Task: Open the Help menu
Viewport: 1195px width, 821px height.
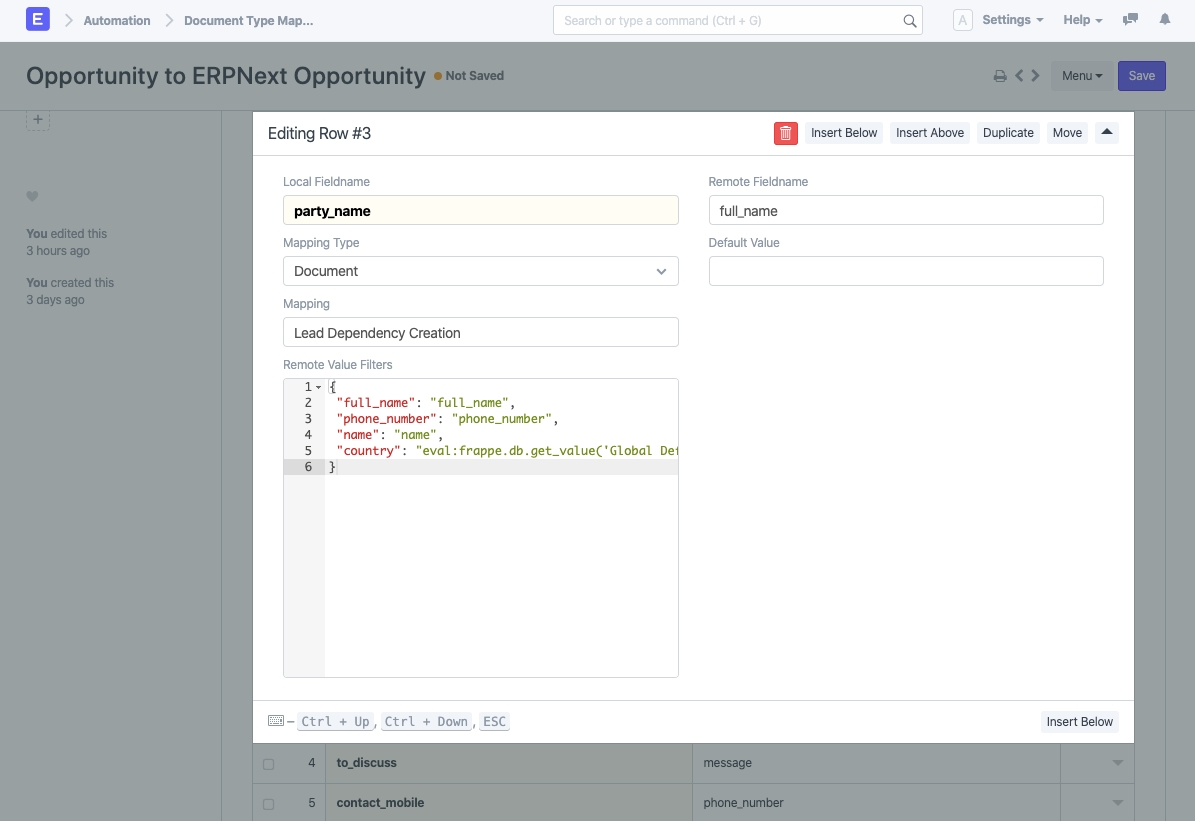Action: (x=1082, y=20)
